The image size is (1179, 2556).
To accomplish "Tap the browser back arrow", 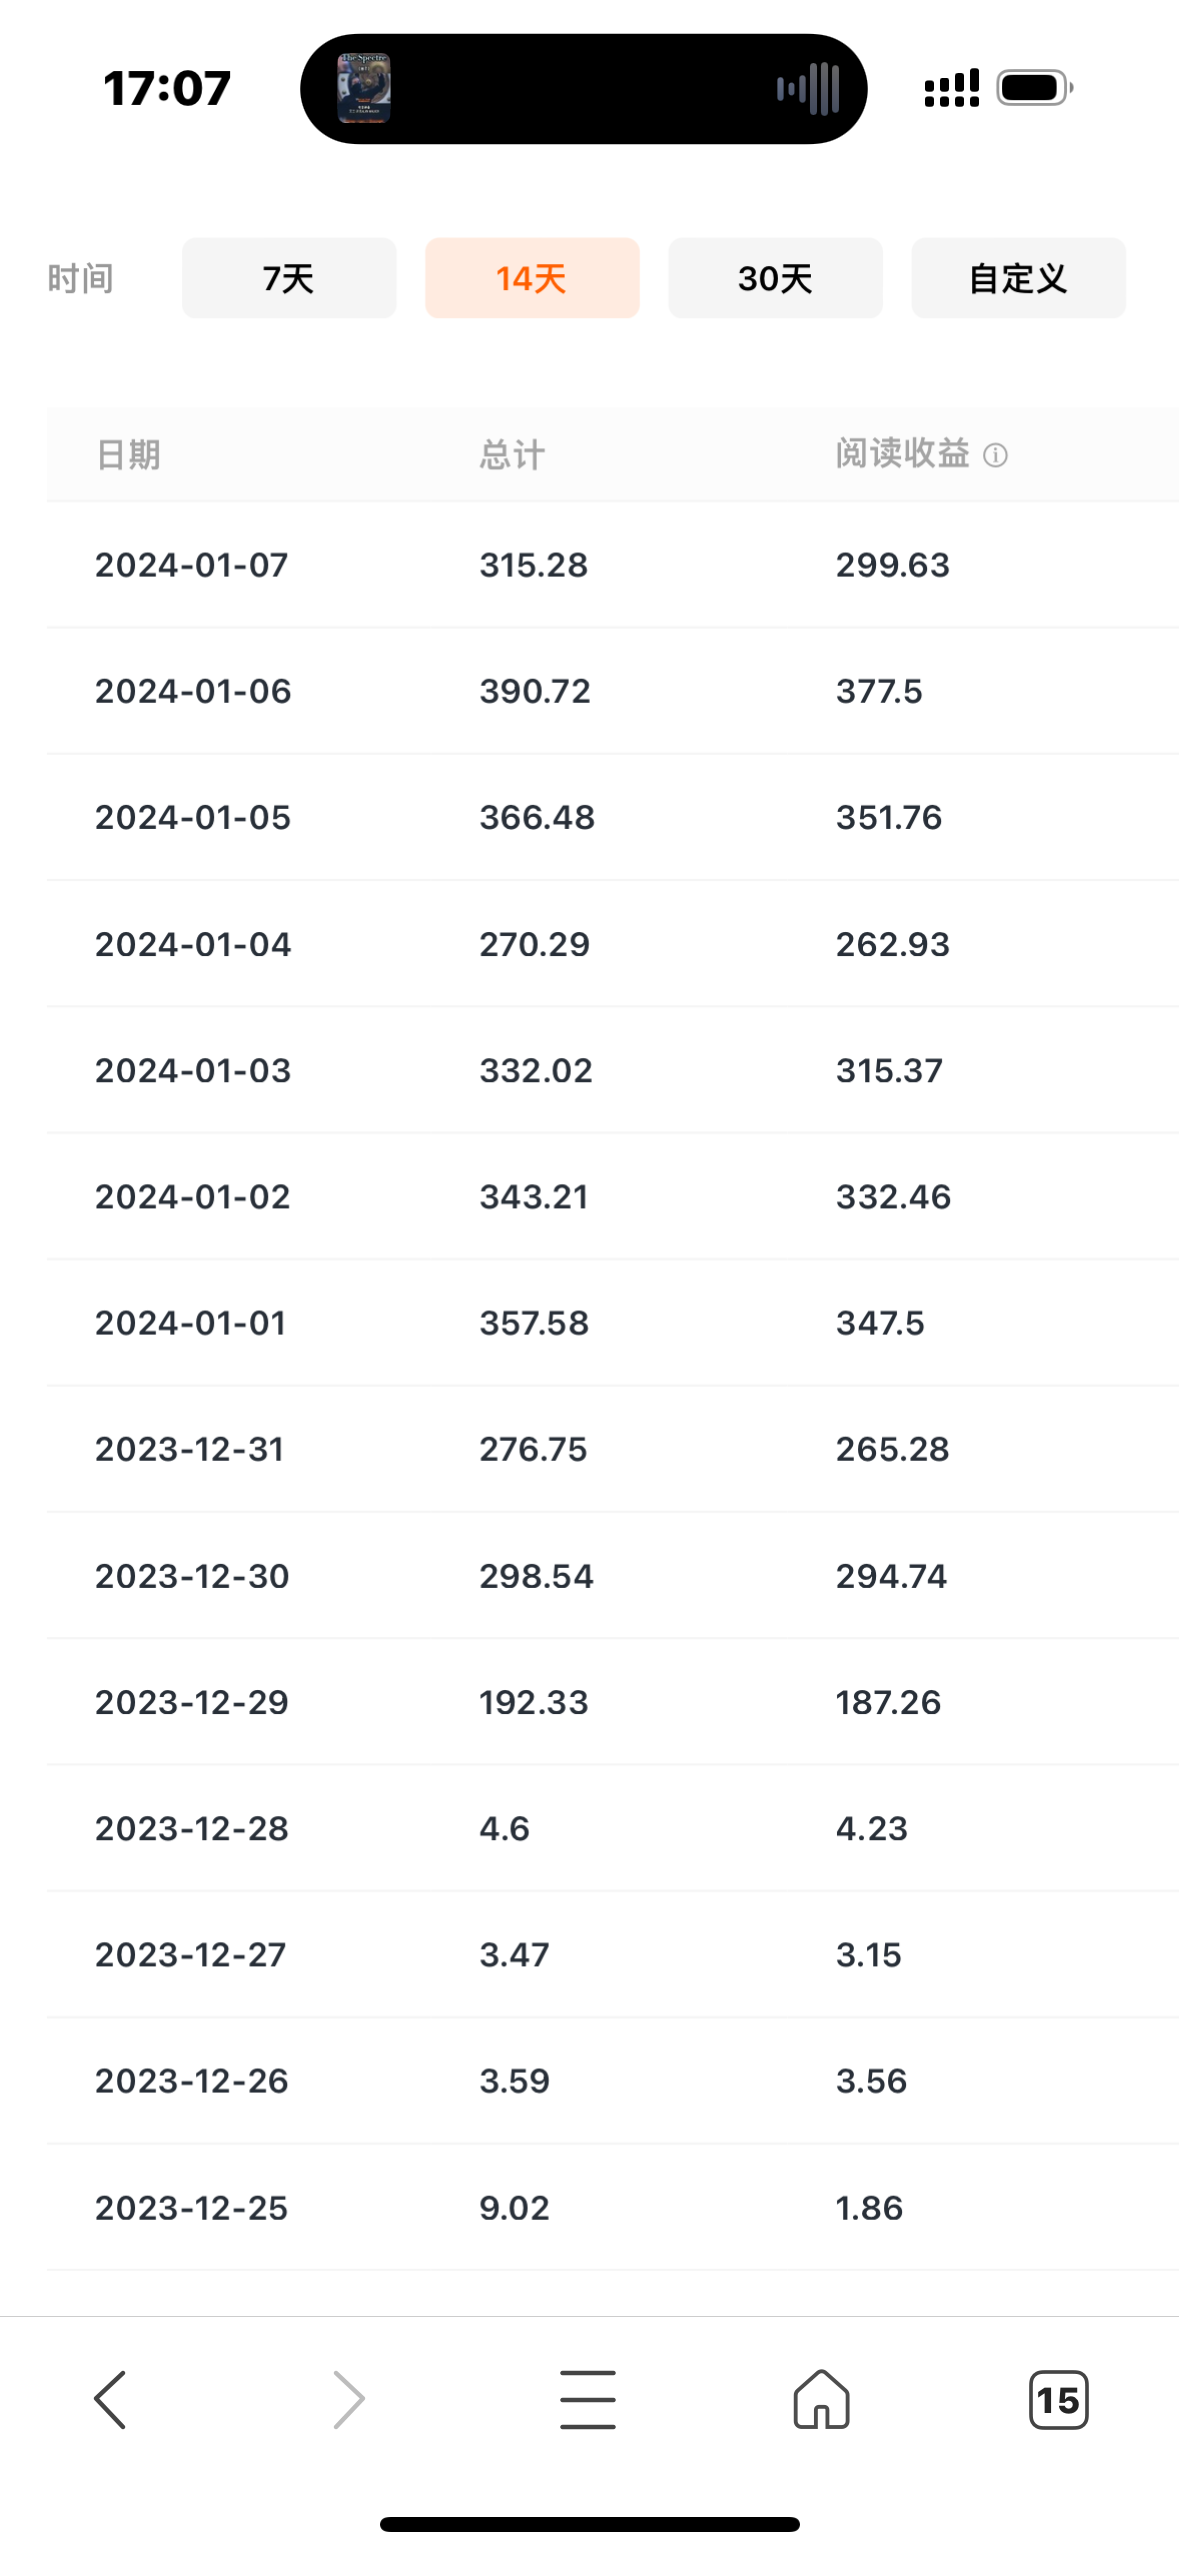I will pos(110,2399).
